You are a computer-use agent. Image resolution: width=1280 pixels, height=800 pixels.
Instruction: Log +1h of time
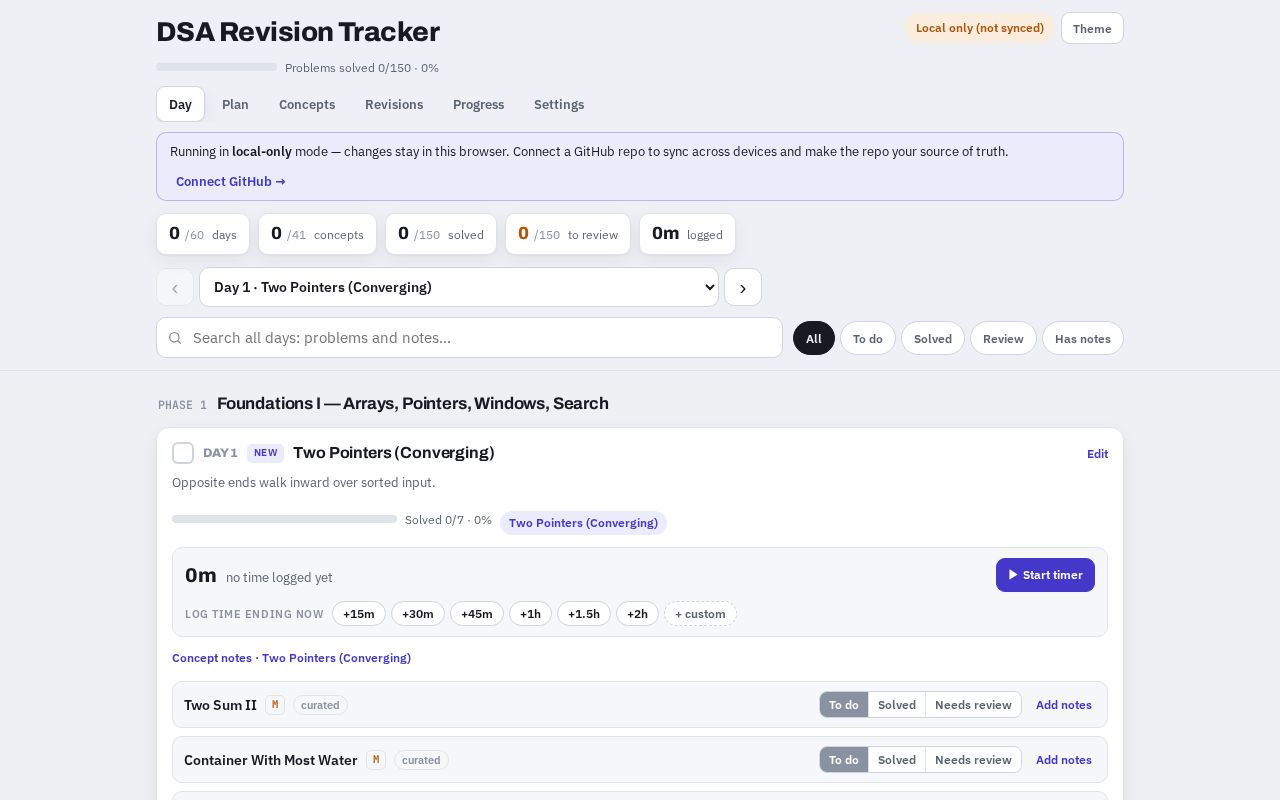point(530,614)
